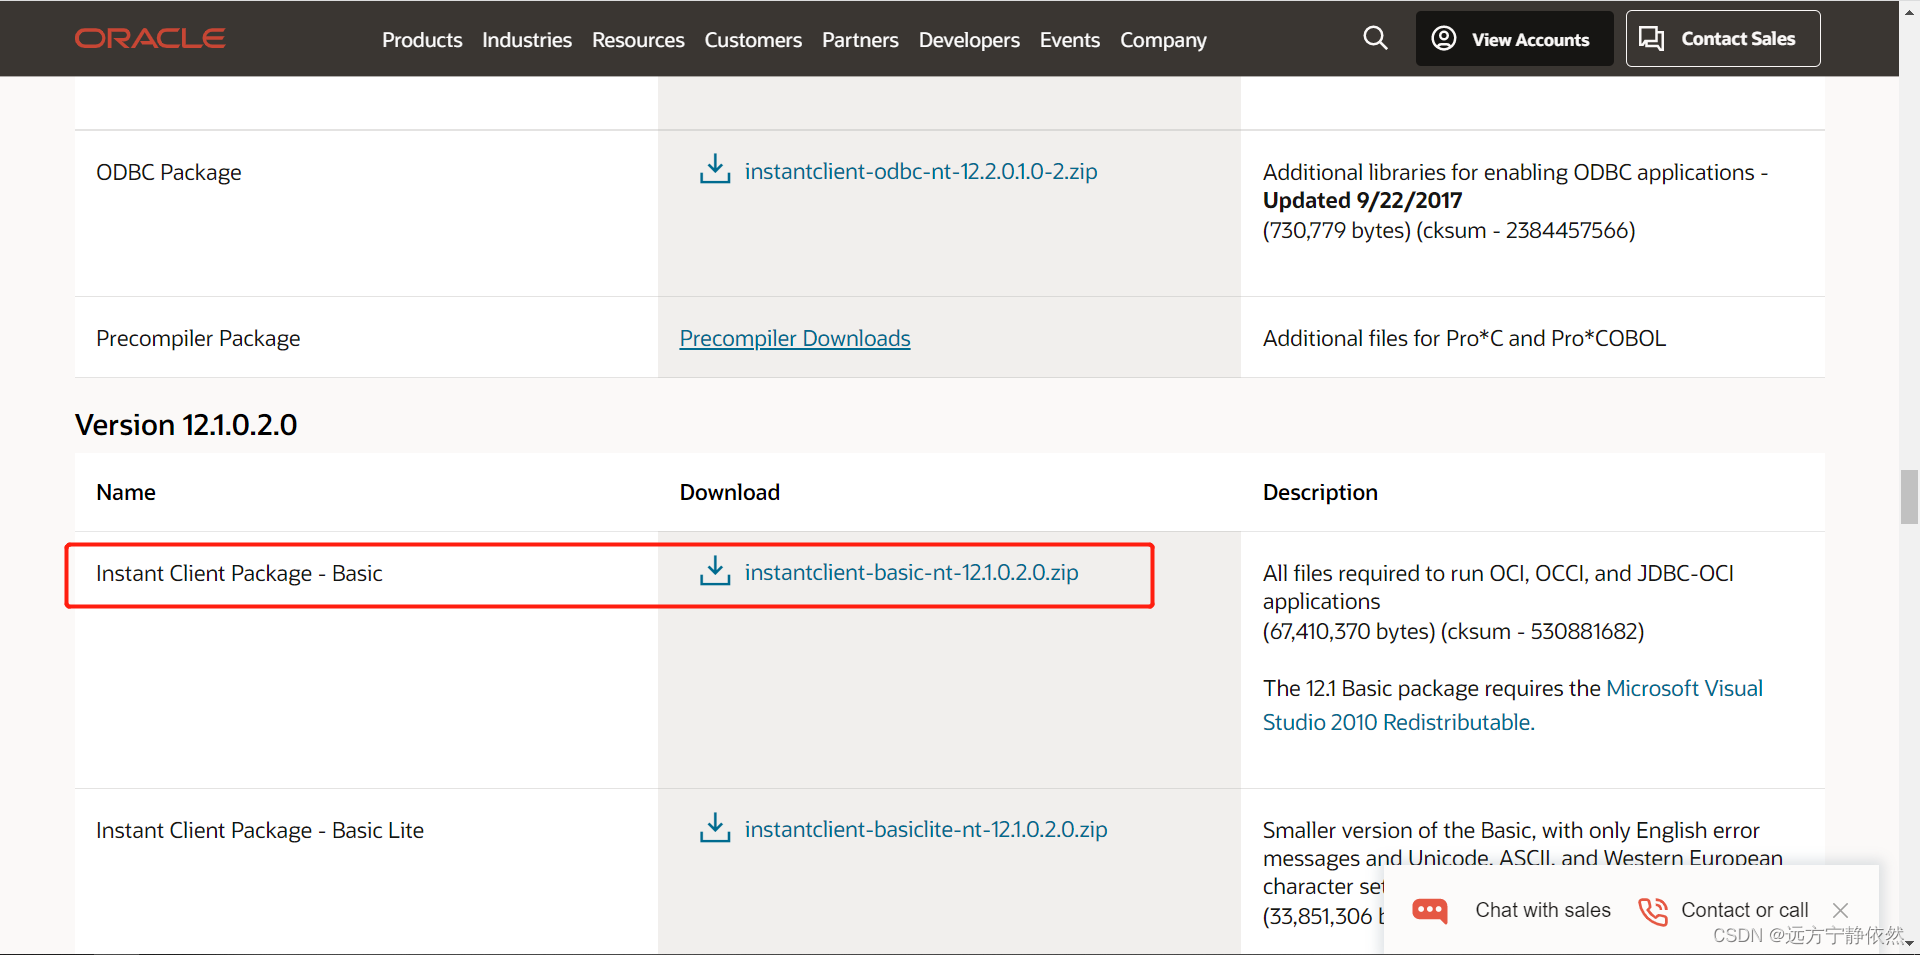Download instantclient-basic-nt-12.1.0.2.0.zip
This screenshot has width=1920, height=955.
tap(911, 572)
